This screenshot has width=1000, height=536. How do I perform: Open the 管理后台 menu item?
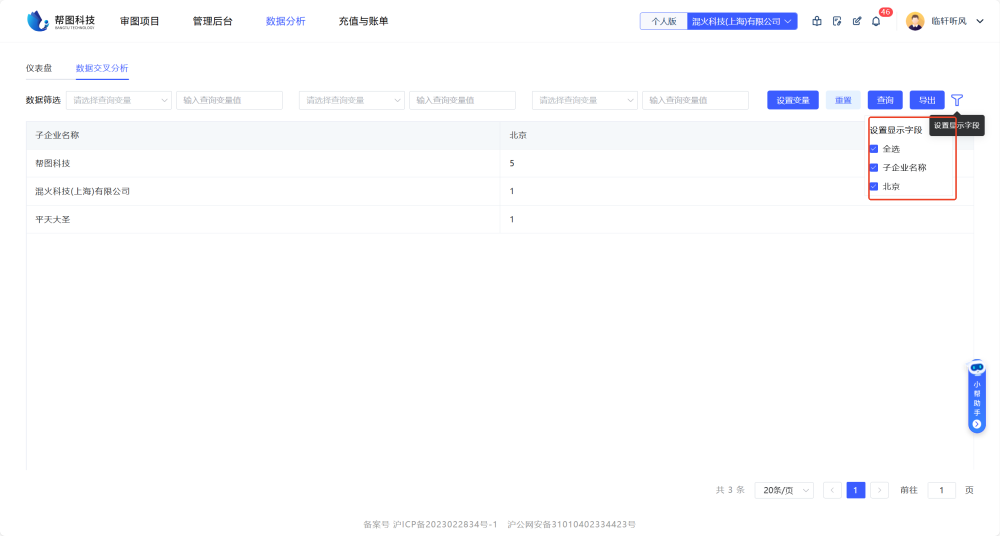(212, 21)
